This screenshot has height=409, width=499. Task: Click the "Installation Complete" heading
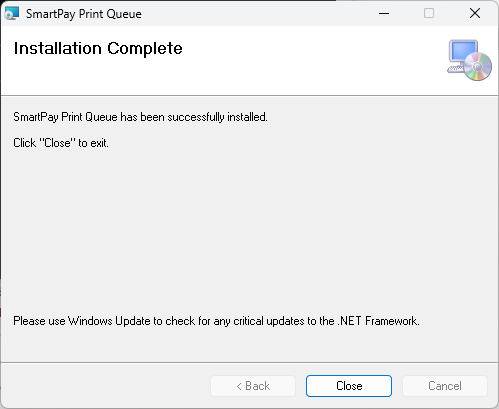98,49
